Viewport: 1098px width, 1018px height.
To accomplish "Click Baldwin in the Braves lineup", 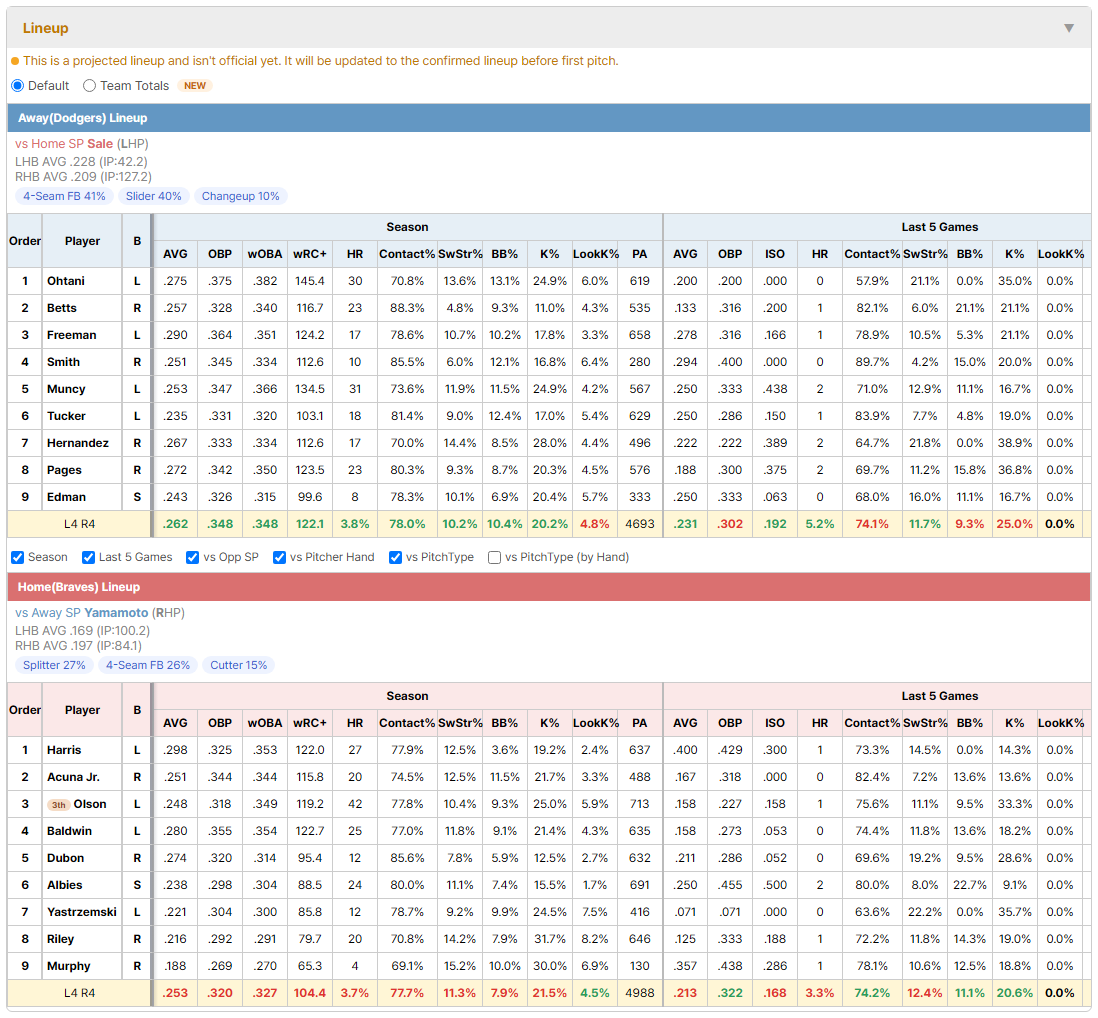I will click(69, 831).
